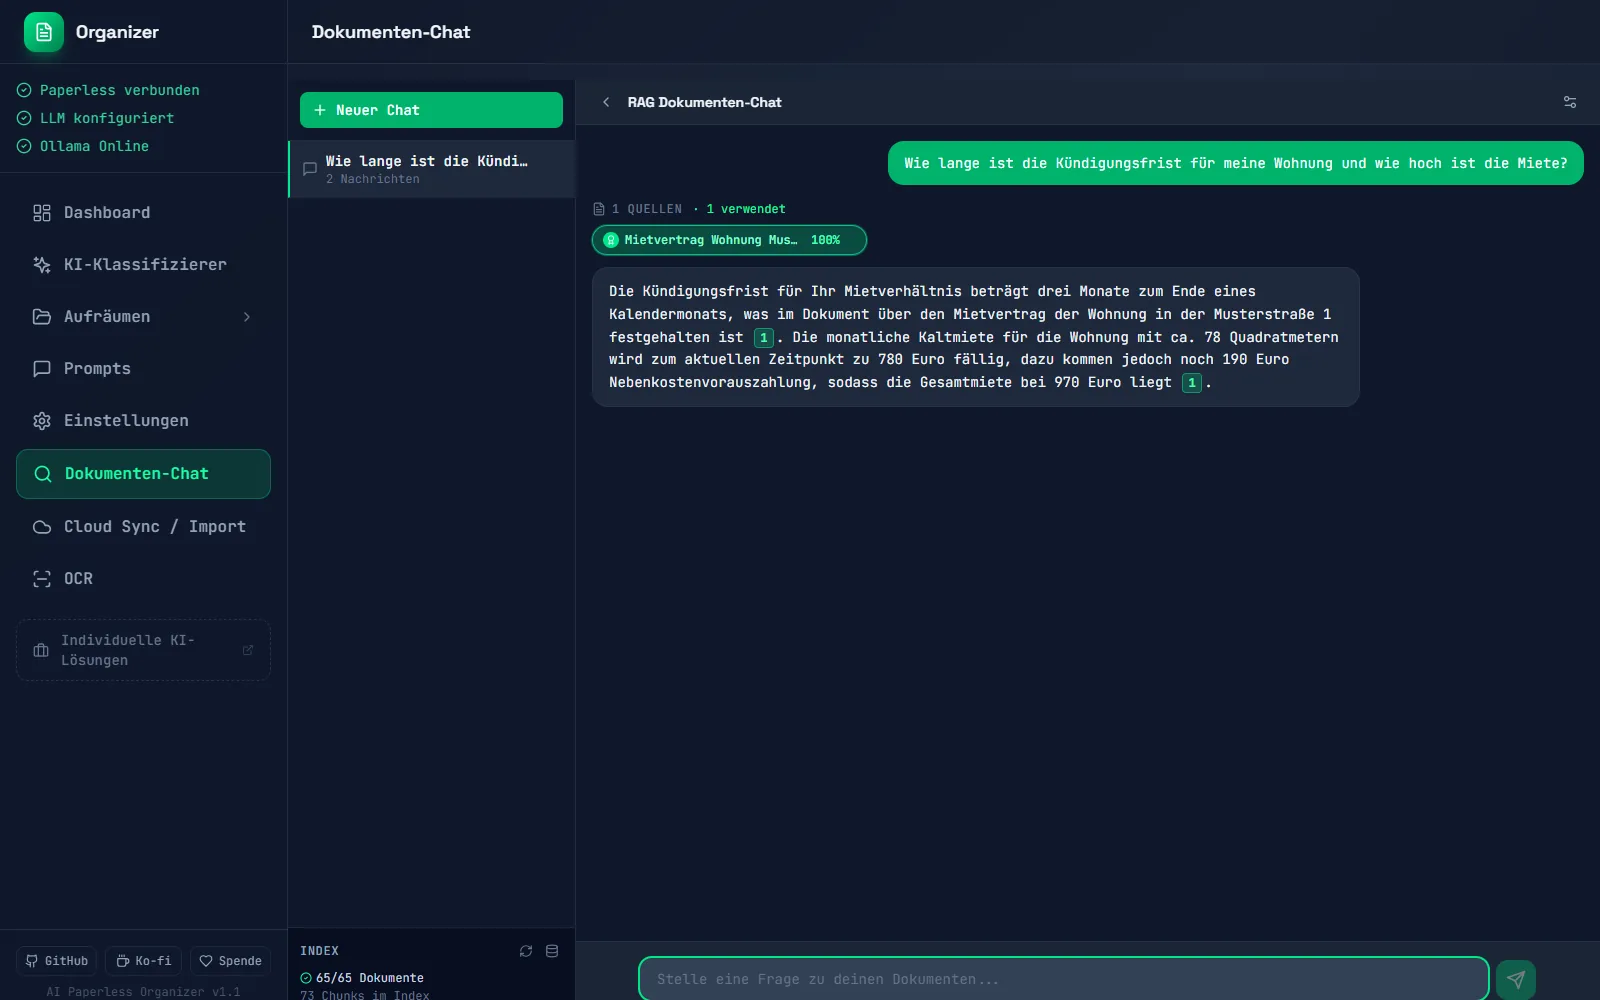Click citation 1 after 'Euro liegt'
The height and width of the screenshot is (1000, 1600).
(1192, 383)
